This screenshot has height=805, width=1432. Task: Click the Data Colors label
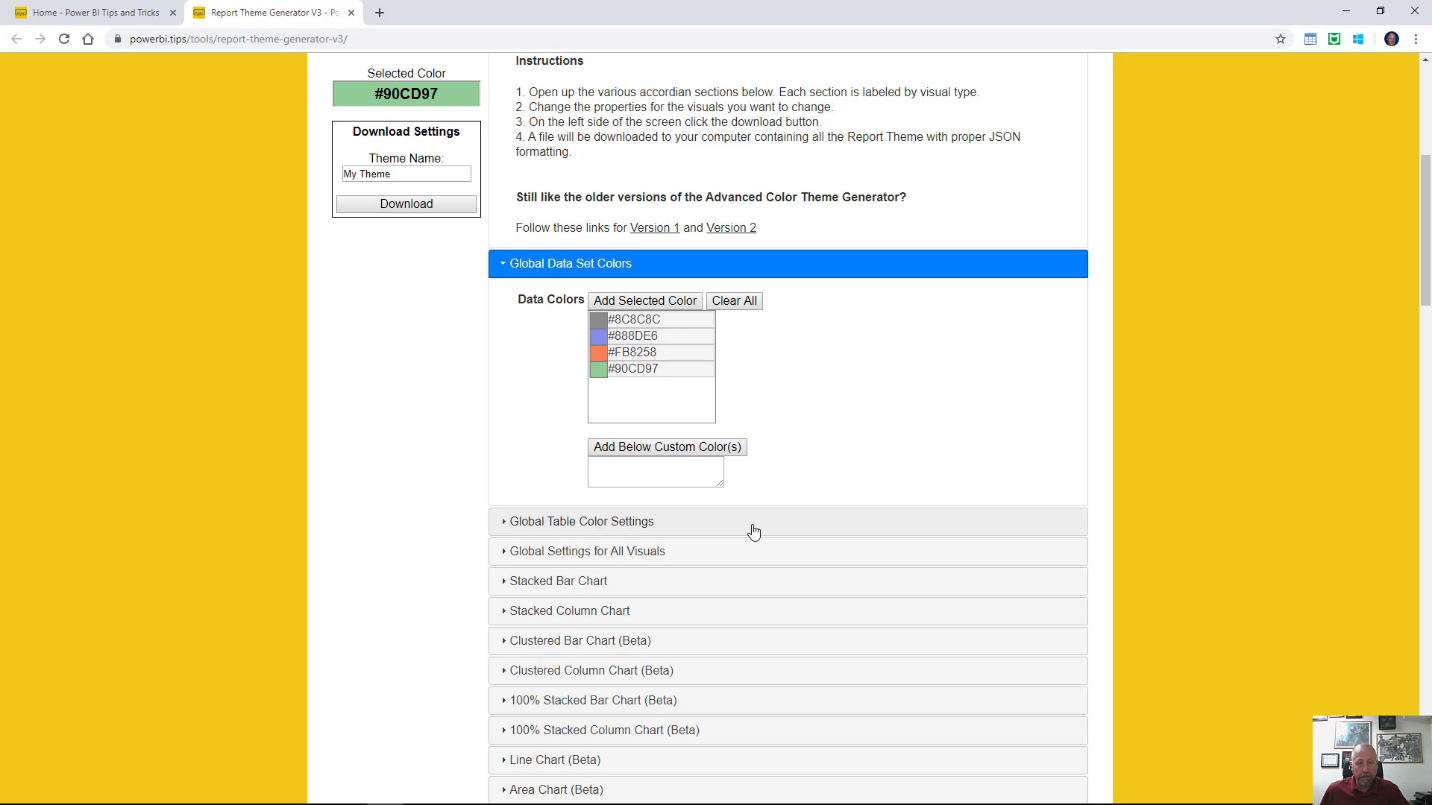click(551, 299)
